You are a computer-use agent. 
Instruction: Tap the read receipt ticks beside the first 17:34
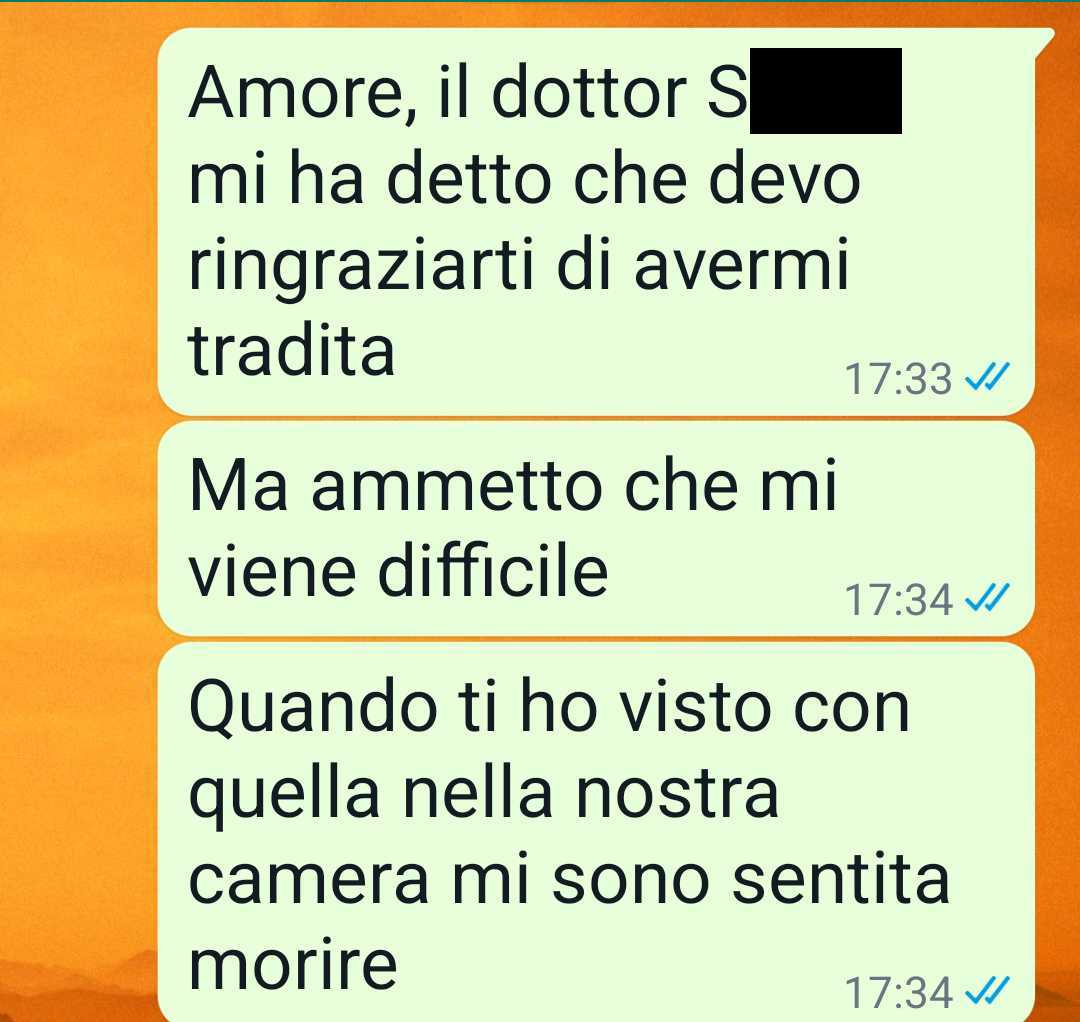[987, 598]
